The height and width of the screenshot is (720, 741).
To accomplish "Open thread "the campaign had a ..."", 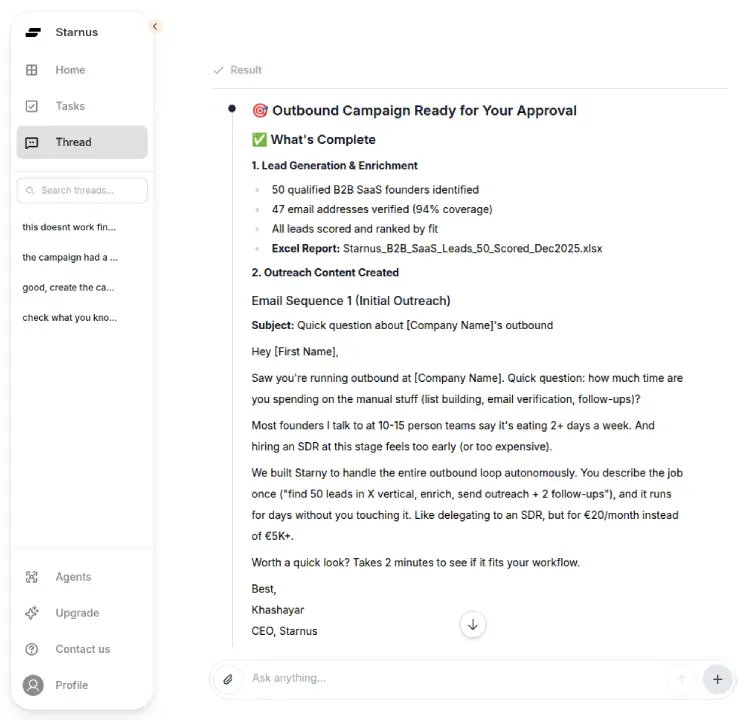I will [70, 257].
